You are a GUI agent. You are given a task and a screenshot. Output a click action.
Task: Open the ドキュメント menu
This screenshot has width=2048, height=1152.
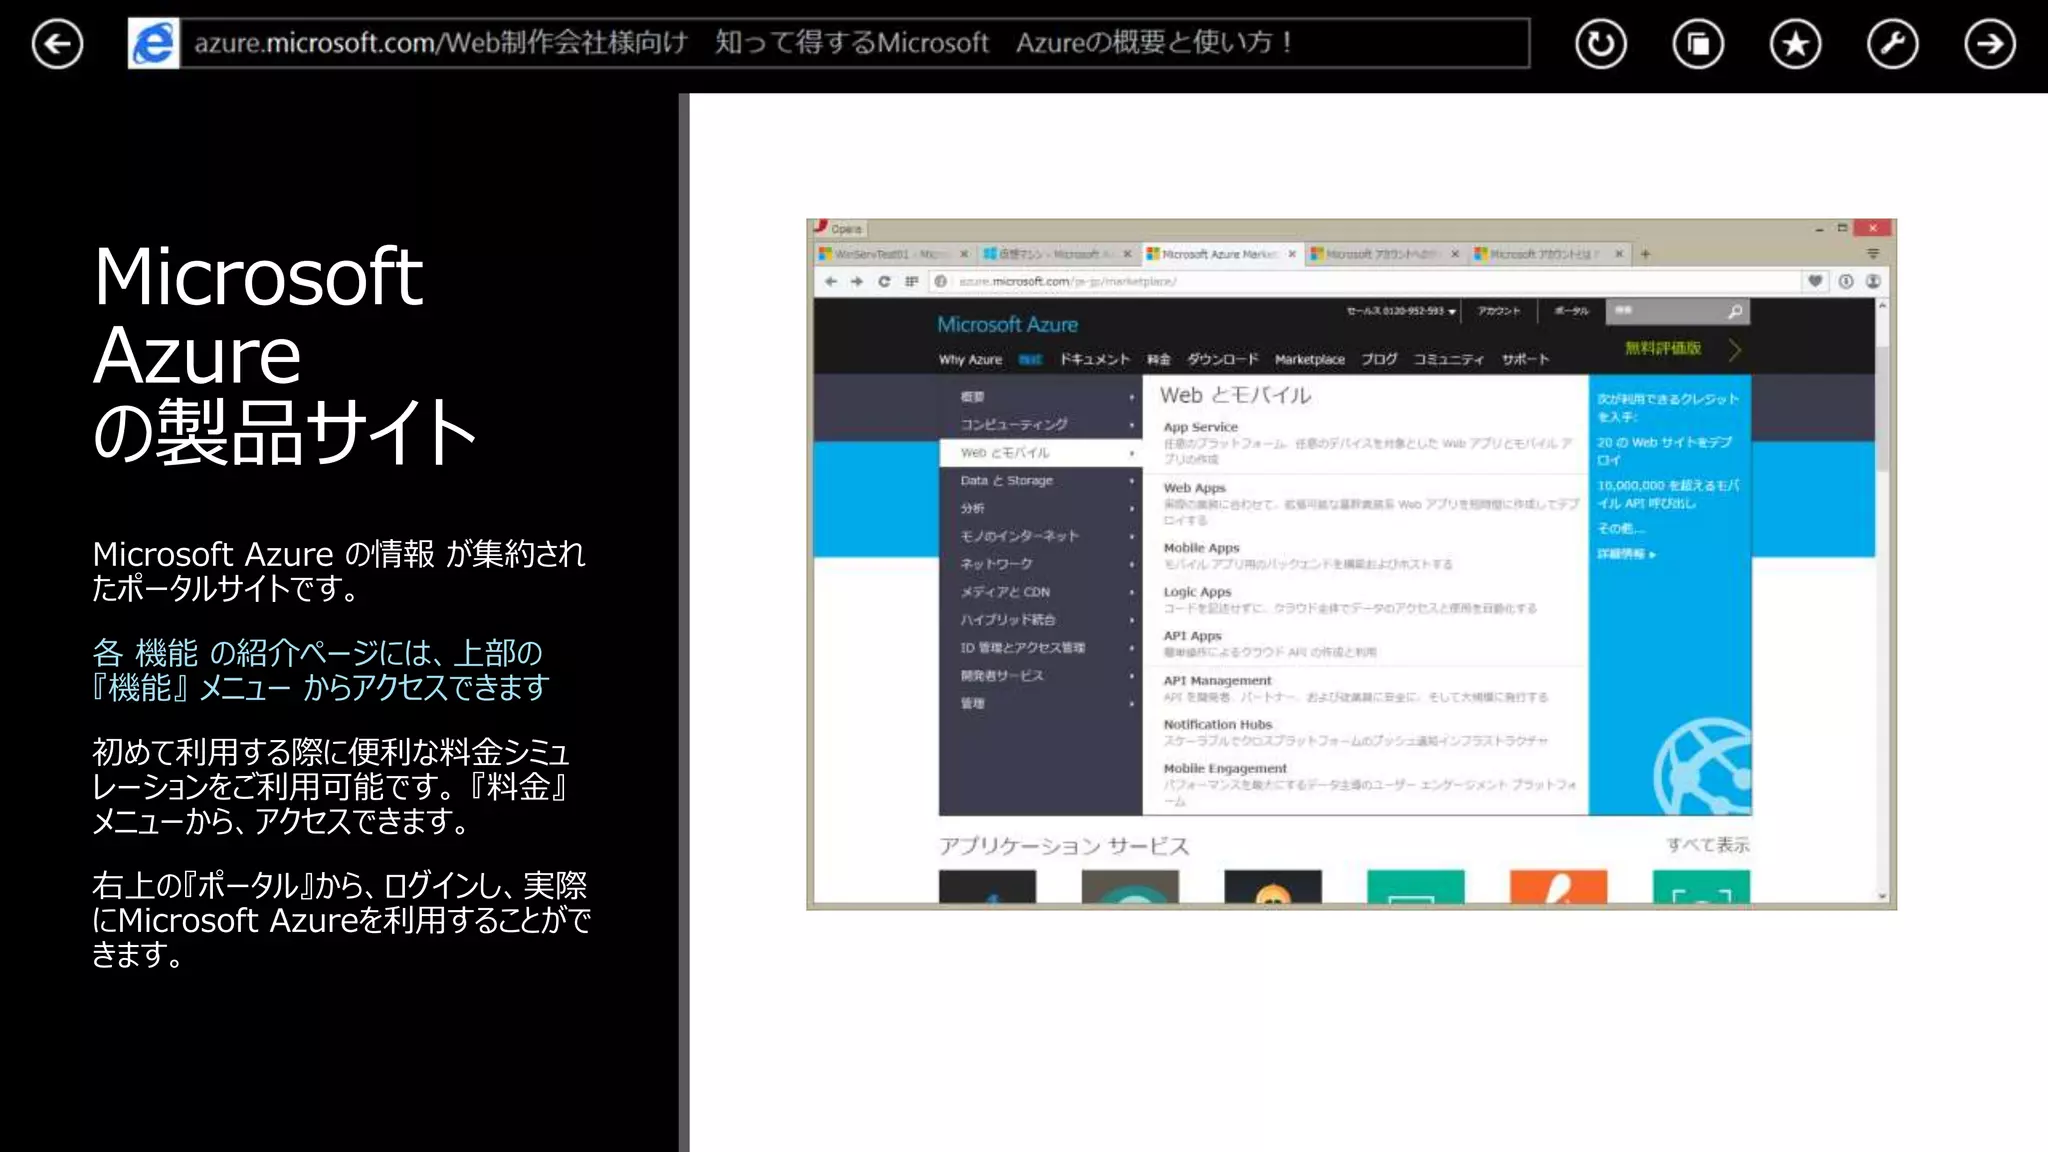(x=1095, y=360)
